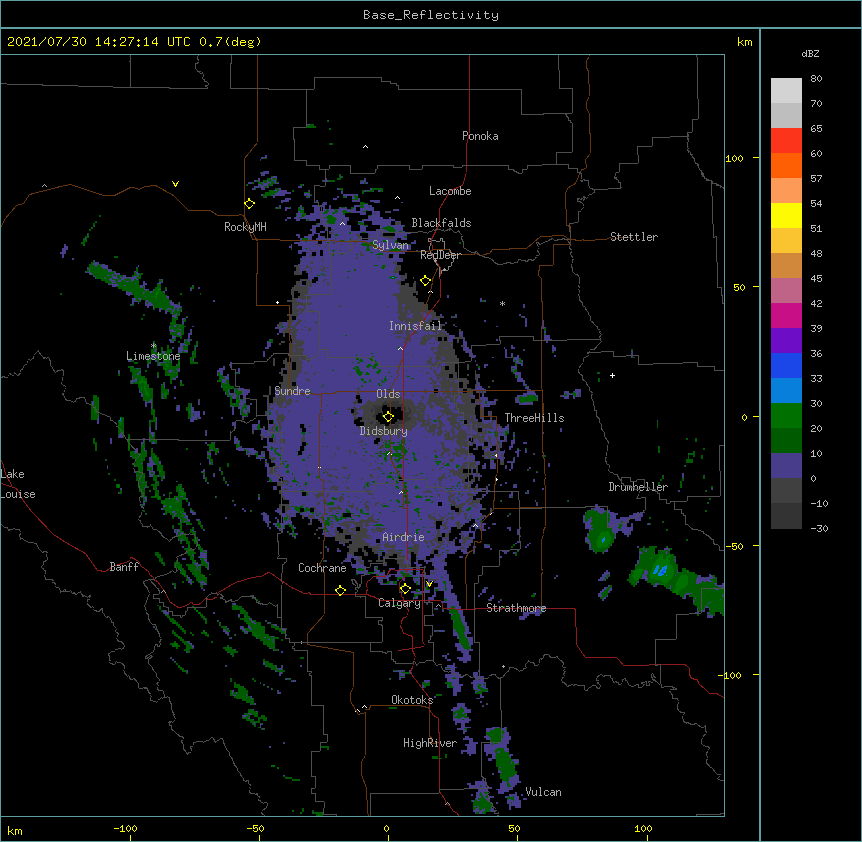Click the Lacombe city label

[450, 191]
